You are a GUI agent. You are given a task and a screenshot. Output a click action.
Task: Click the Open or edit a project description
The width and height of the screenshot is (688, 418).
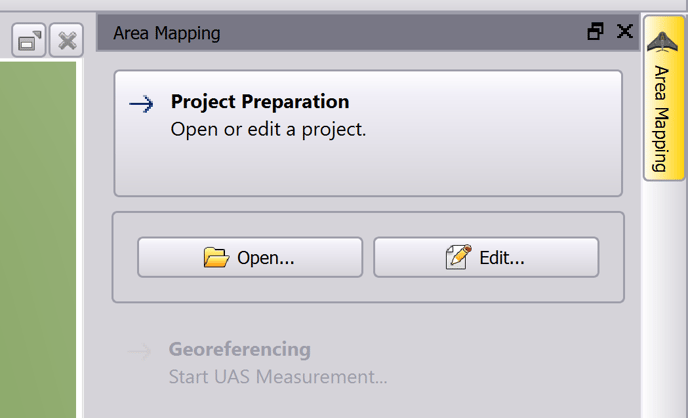click(x=268, y=129)
